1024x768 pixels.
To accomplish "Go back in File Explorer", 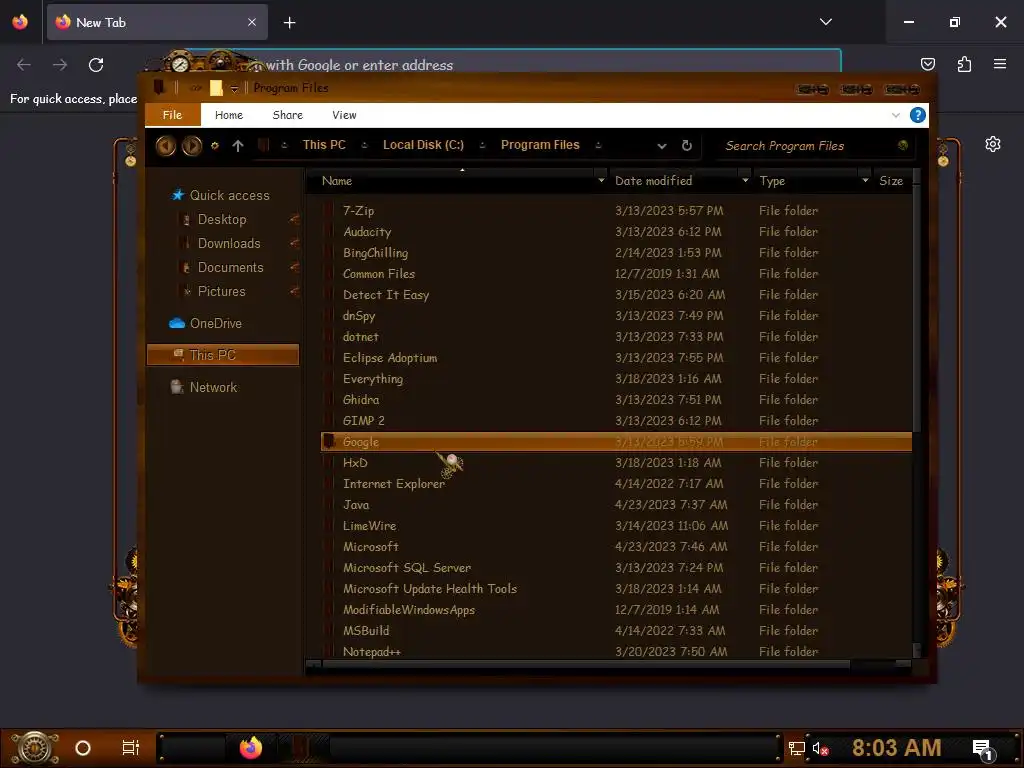I will coord(165,145).
